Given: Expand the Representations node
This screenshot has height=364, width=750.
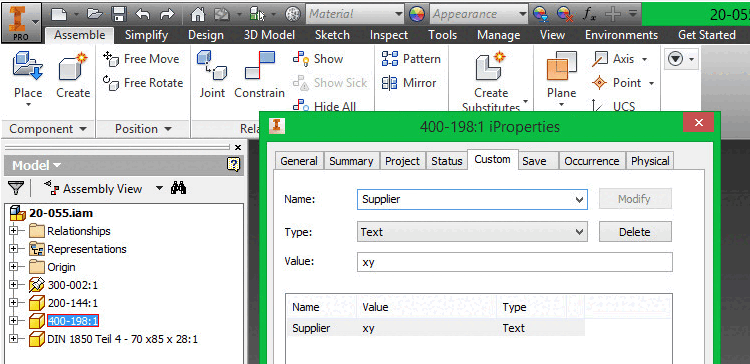Looking at the screenshot, I should [13, 249].
